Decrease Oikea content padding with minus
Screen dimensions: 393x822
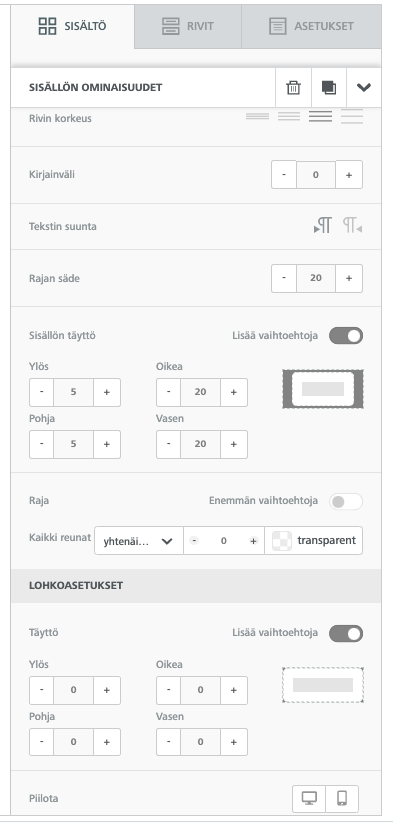169,392
